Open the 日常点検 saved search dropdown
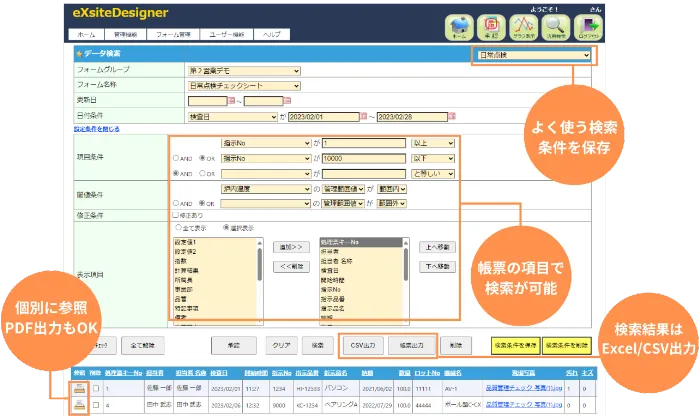The image size is (699, 418). click(x=534, y=56)
